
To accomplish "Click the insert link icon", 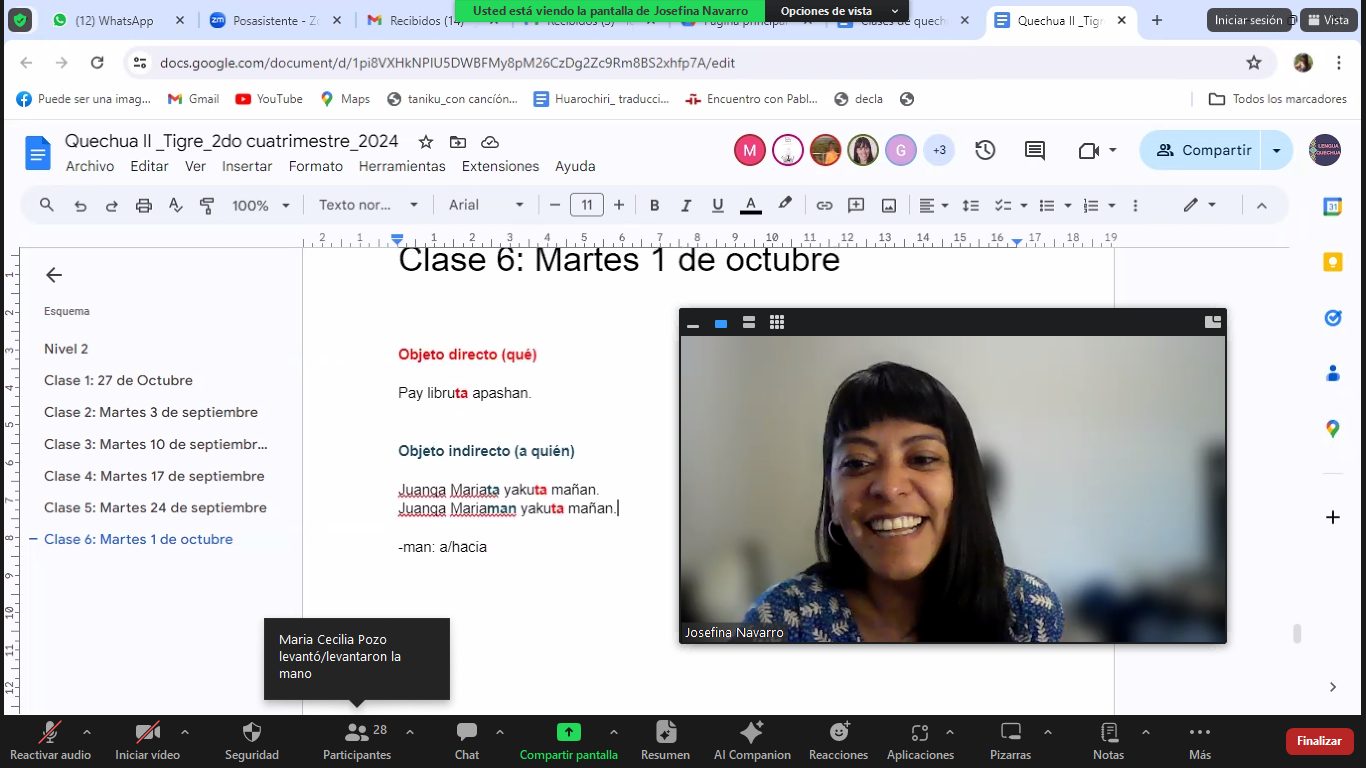I will (x=824, y=205).
